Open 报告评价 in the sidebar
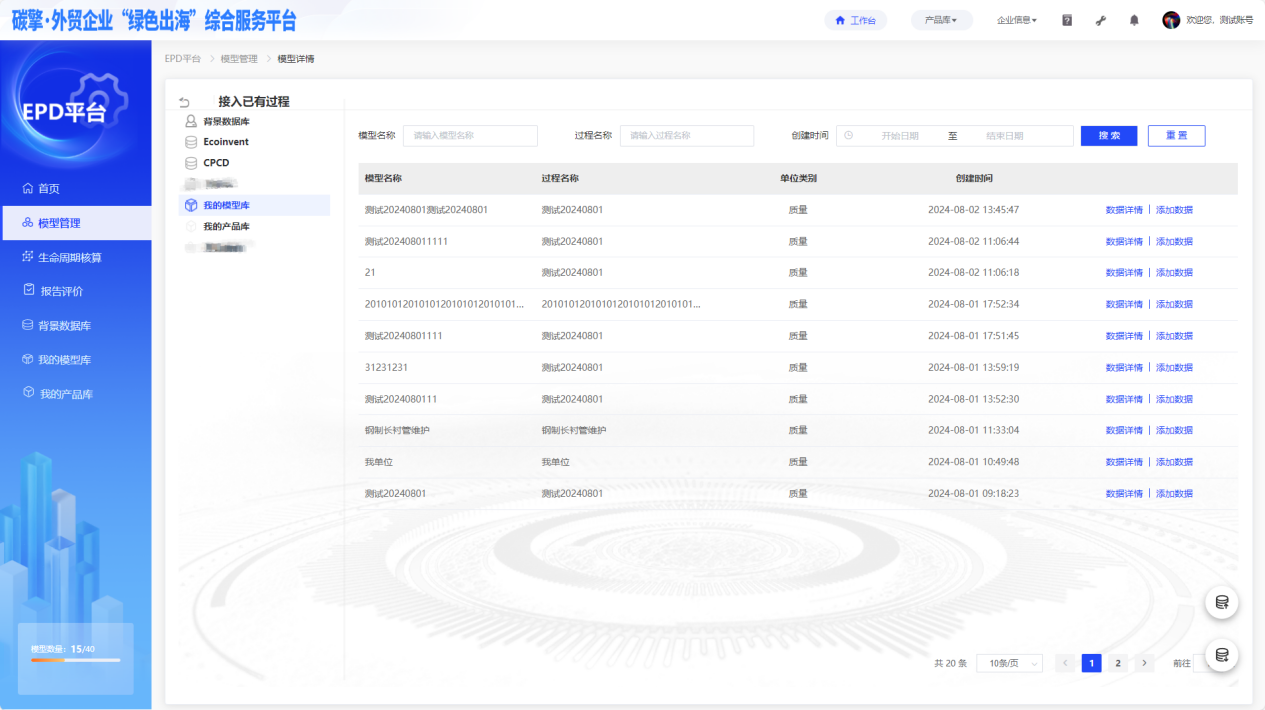This screenshot has height=710, width=1265. (61, 291)
